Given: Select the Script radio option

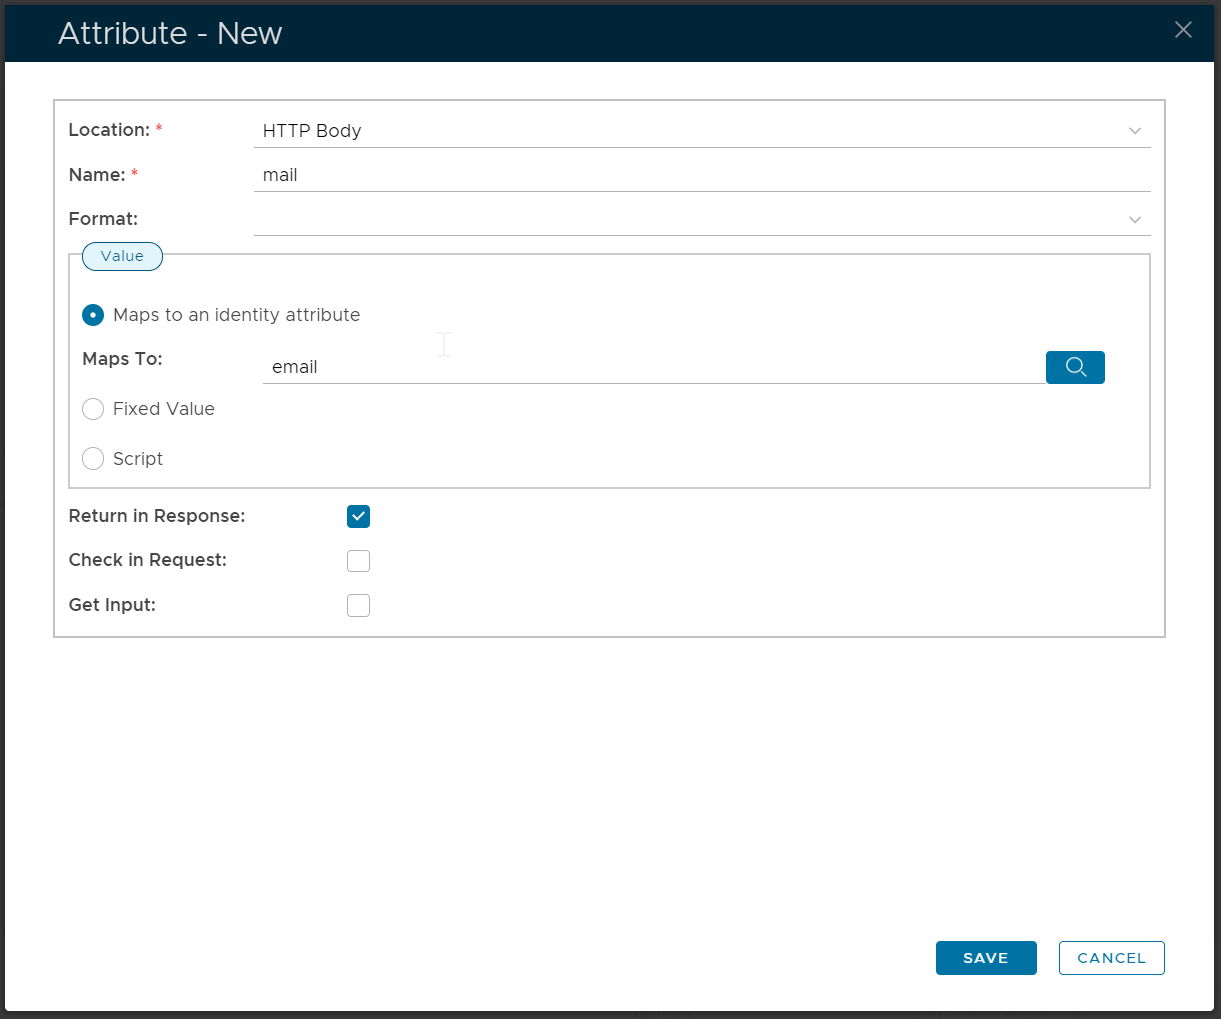Looking at the screenshot, I should click(x=93, y=459).
